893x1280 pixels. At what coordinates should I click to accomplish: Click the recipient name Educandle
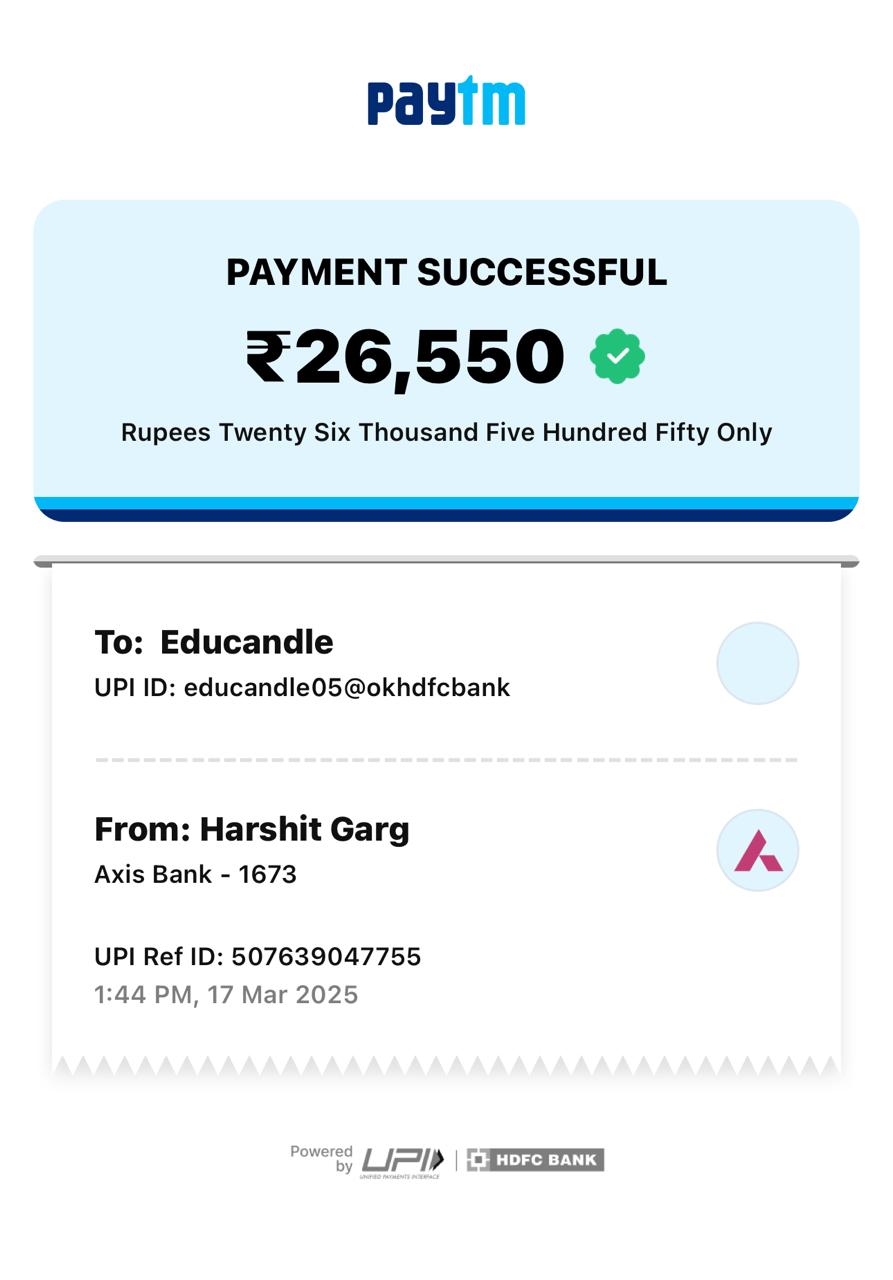pos(246,642)
